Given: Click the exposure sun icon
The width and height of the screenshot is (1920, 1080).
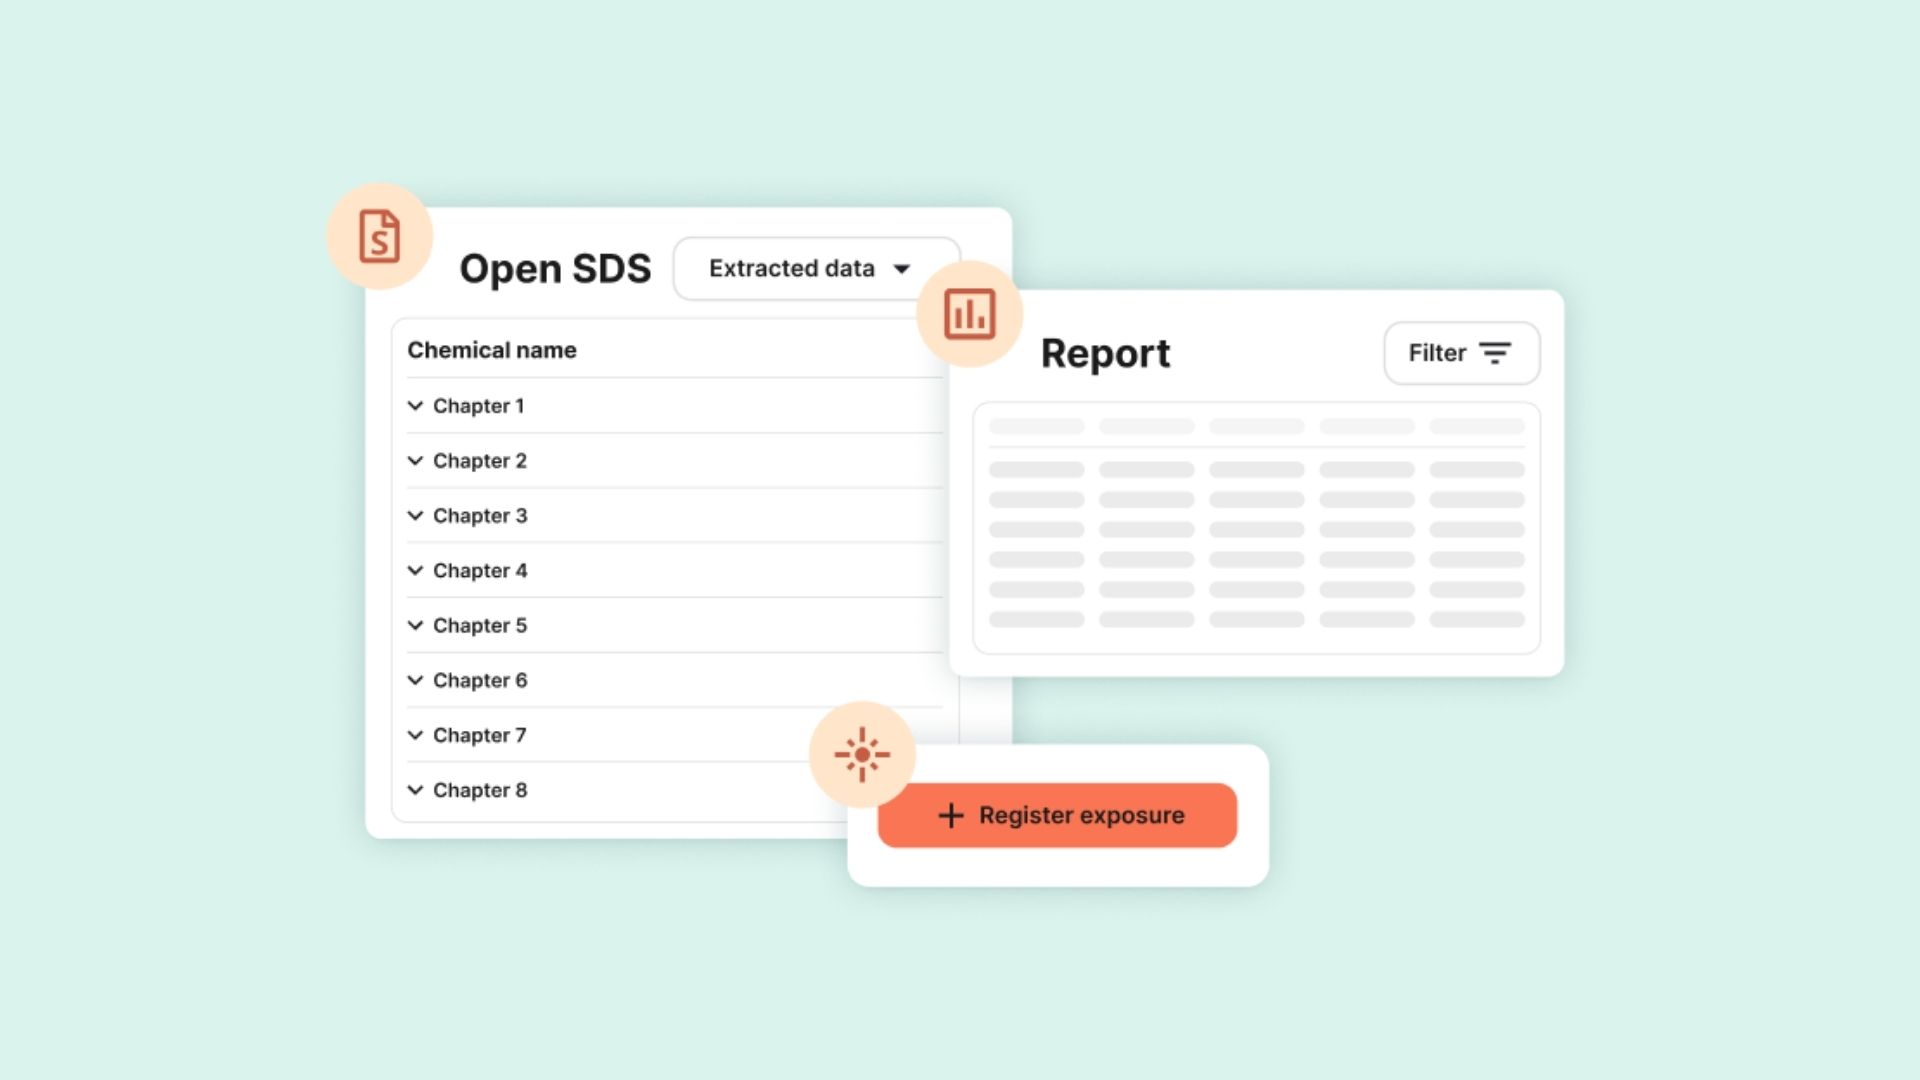Looking at the screenshot, I should [x=862, y=755].
